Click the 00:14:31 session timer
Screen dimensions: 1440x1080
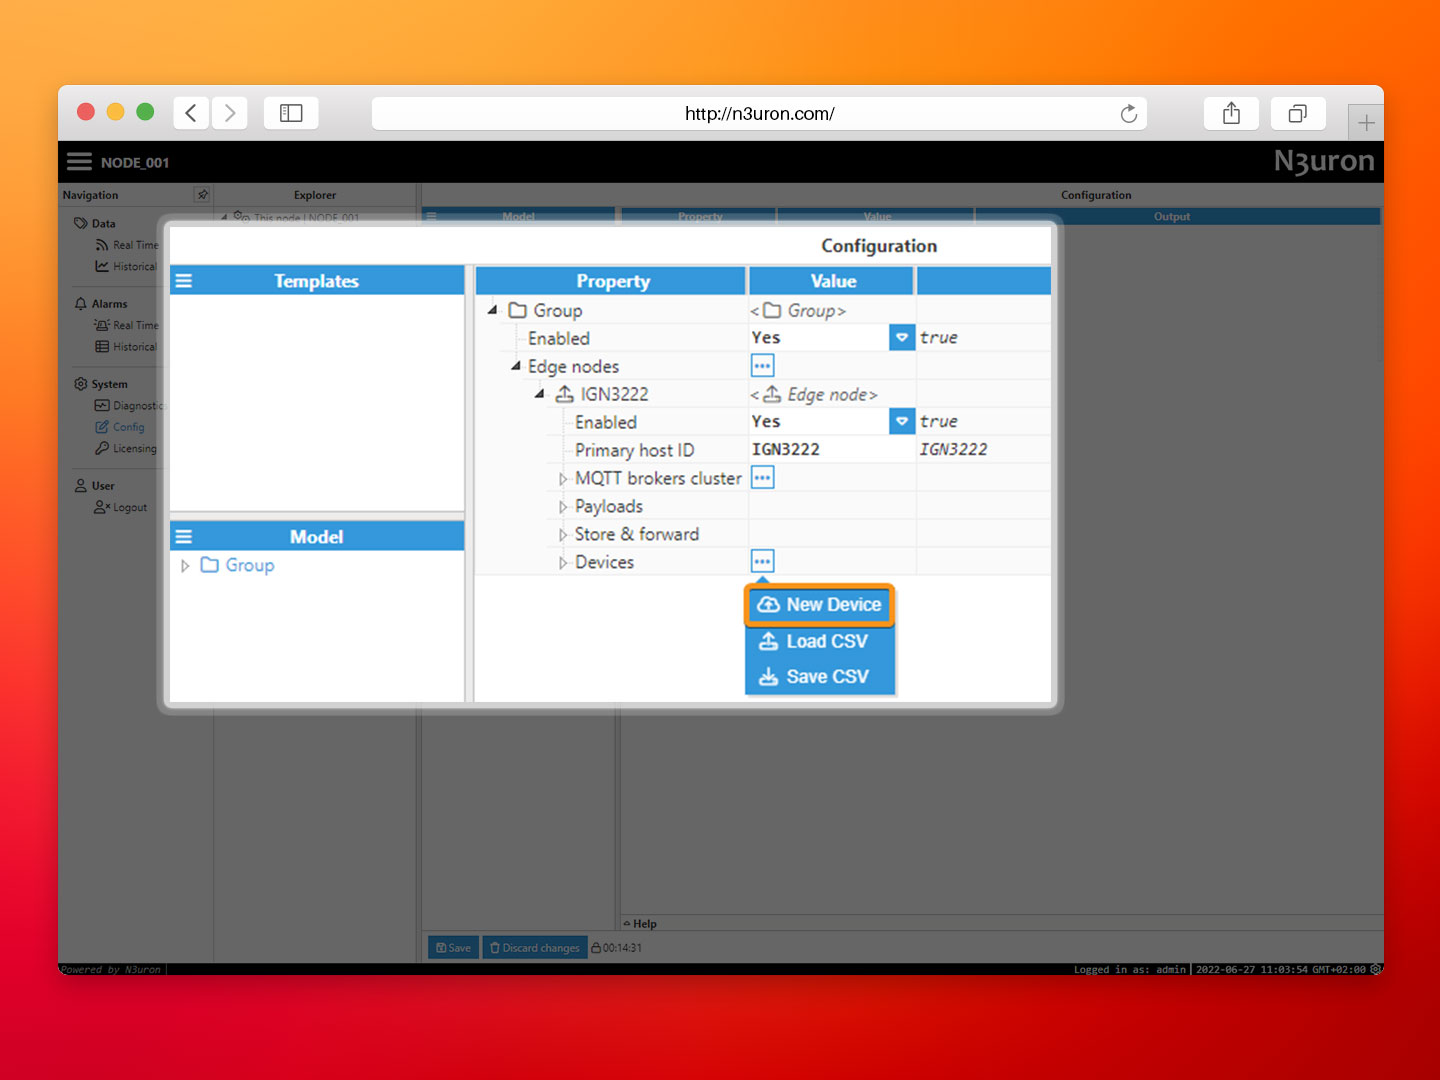617,948
